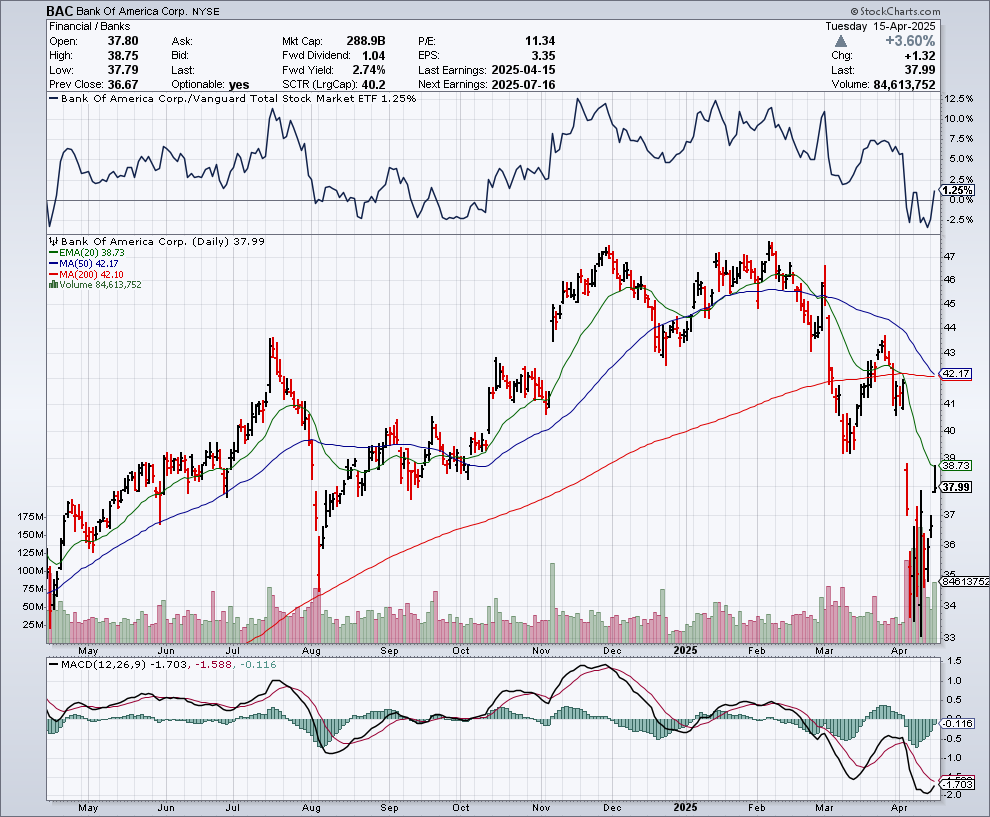Click the Mkt Cap value 288.9B
The width and height of the screenshot is (990, 817).
click(366, 41)
